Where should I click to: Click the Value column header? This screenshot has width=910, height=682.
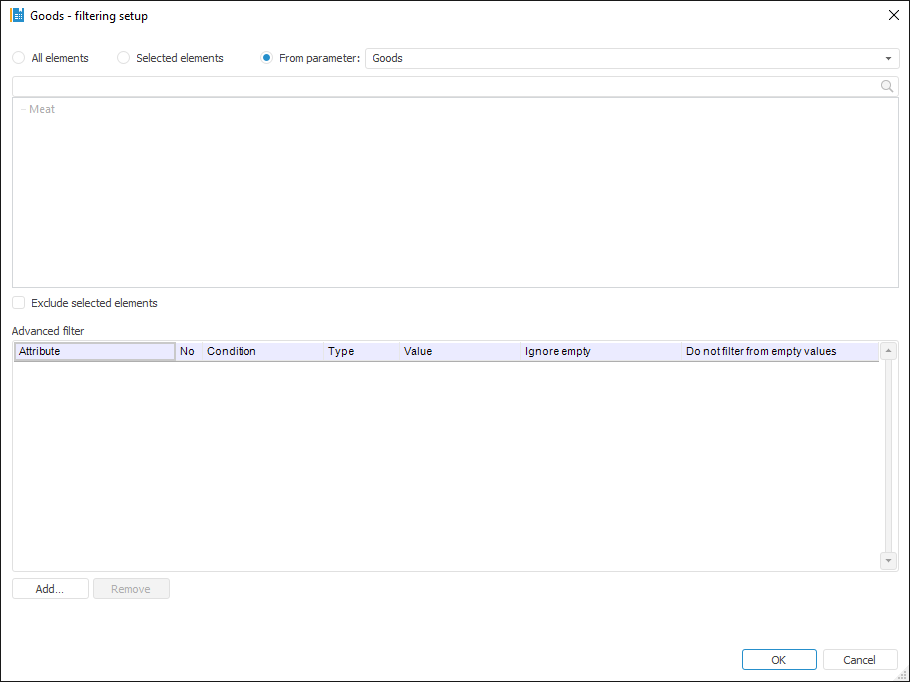459,352
